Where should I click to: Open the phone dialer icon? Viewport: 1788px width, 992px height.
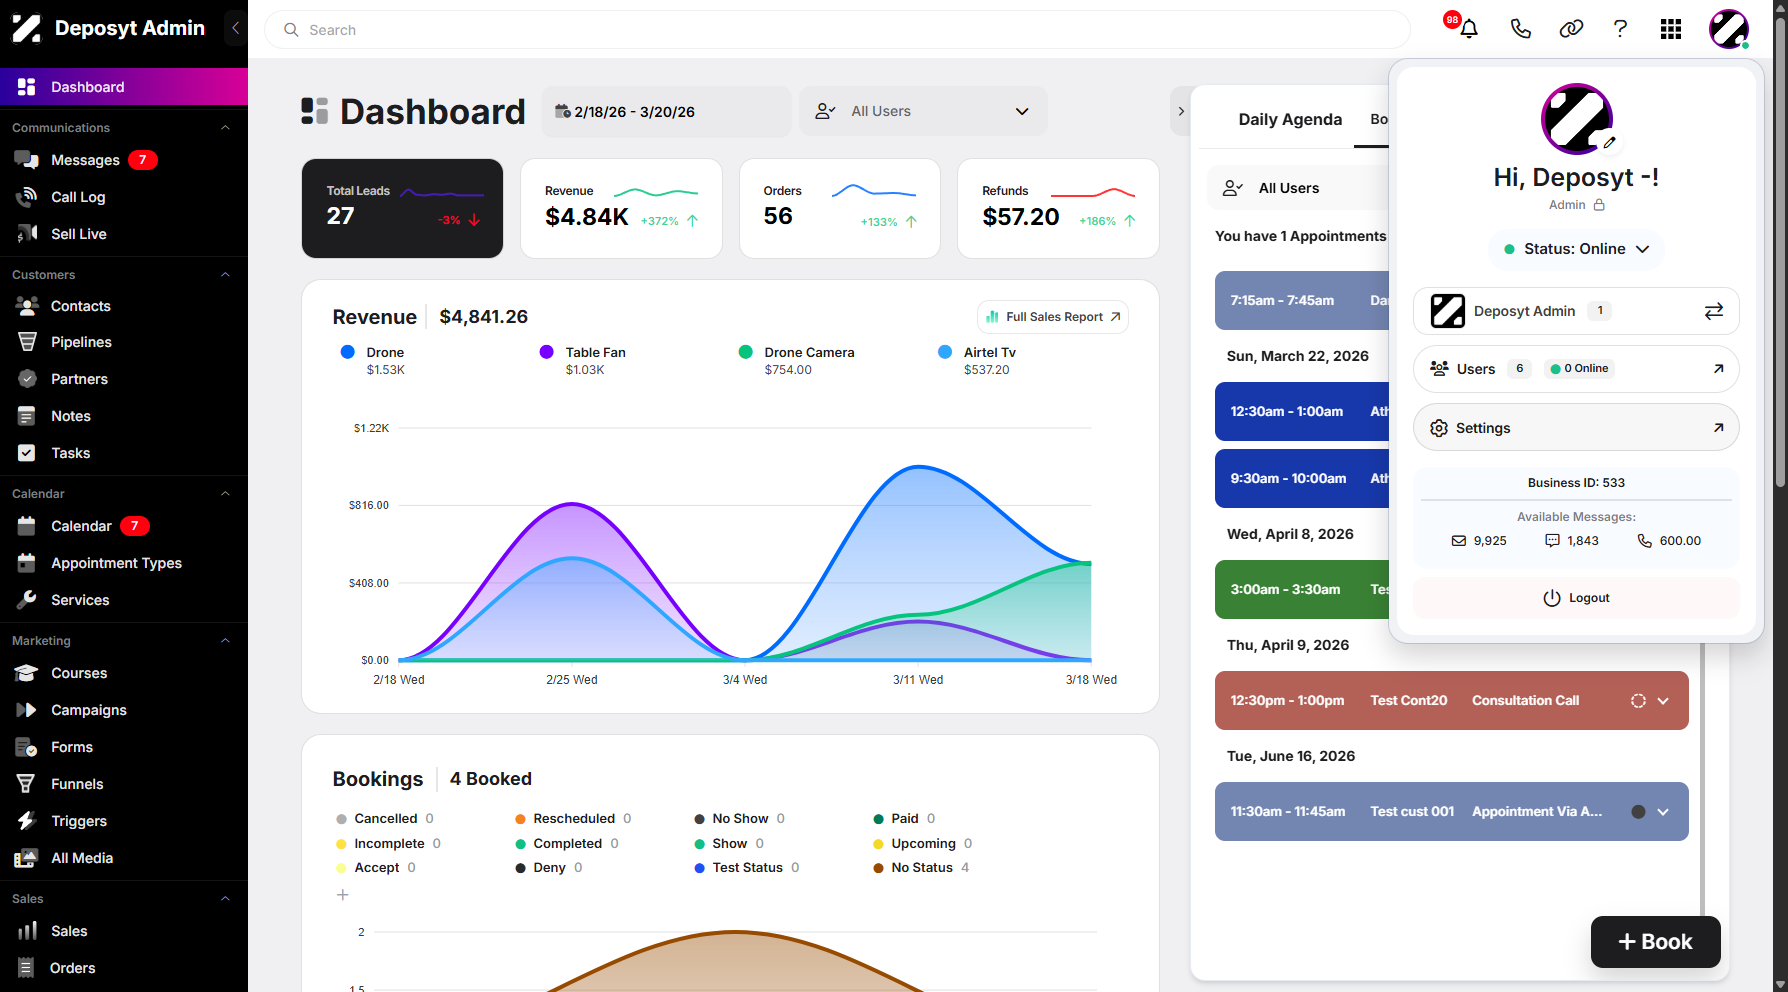pos(1520,29)
